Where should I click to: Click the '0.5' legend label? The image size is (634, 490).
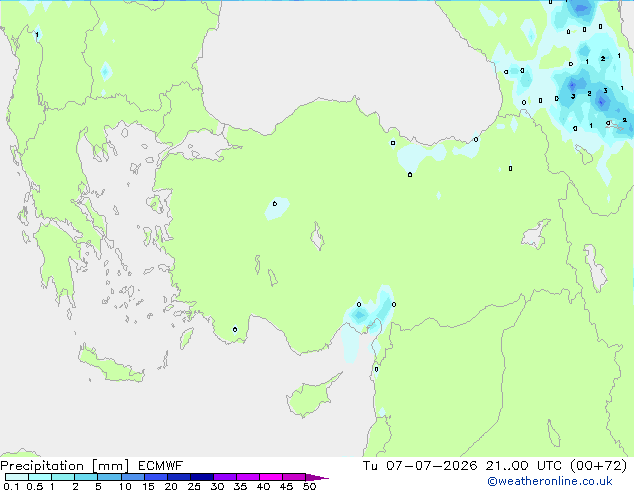click(x=34, y=486)
